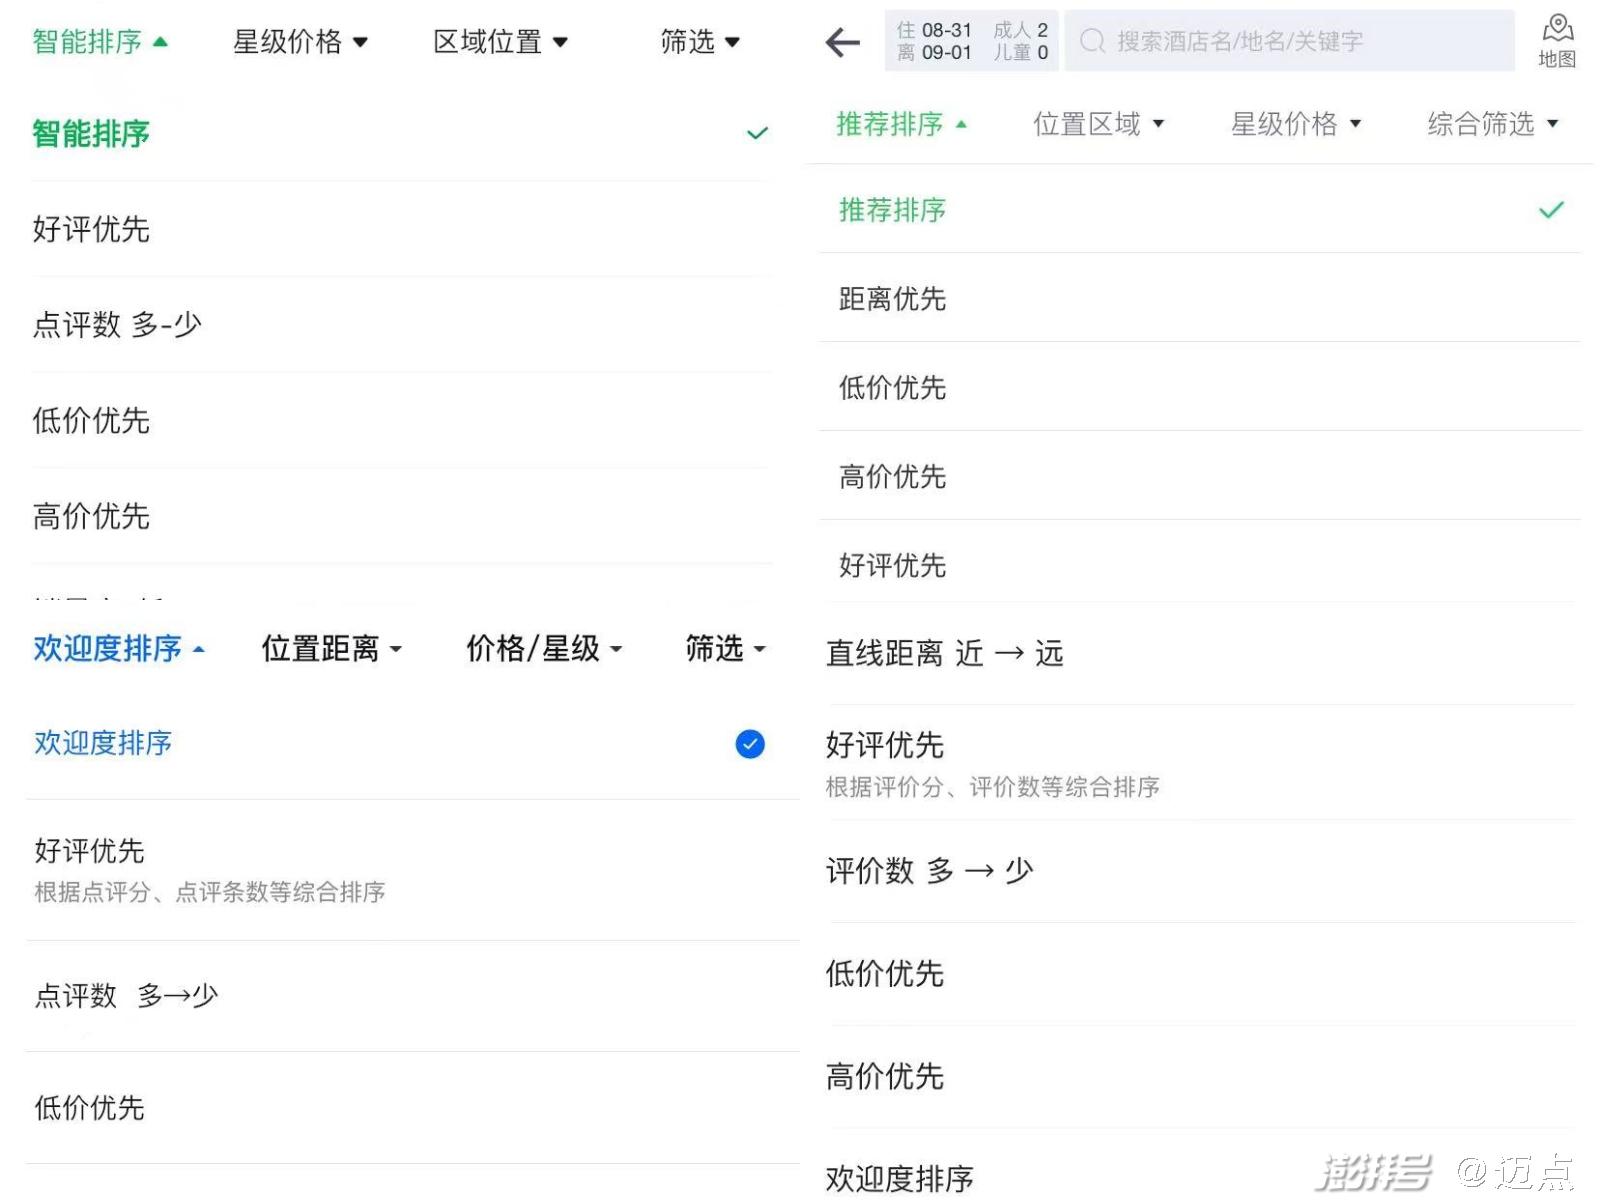Open the 价格/星级 dropdown
This screenshot has height=1200, width=1600.
pyautogui.click(x=544, y=649)
